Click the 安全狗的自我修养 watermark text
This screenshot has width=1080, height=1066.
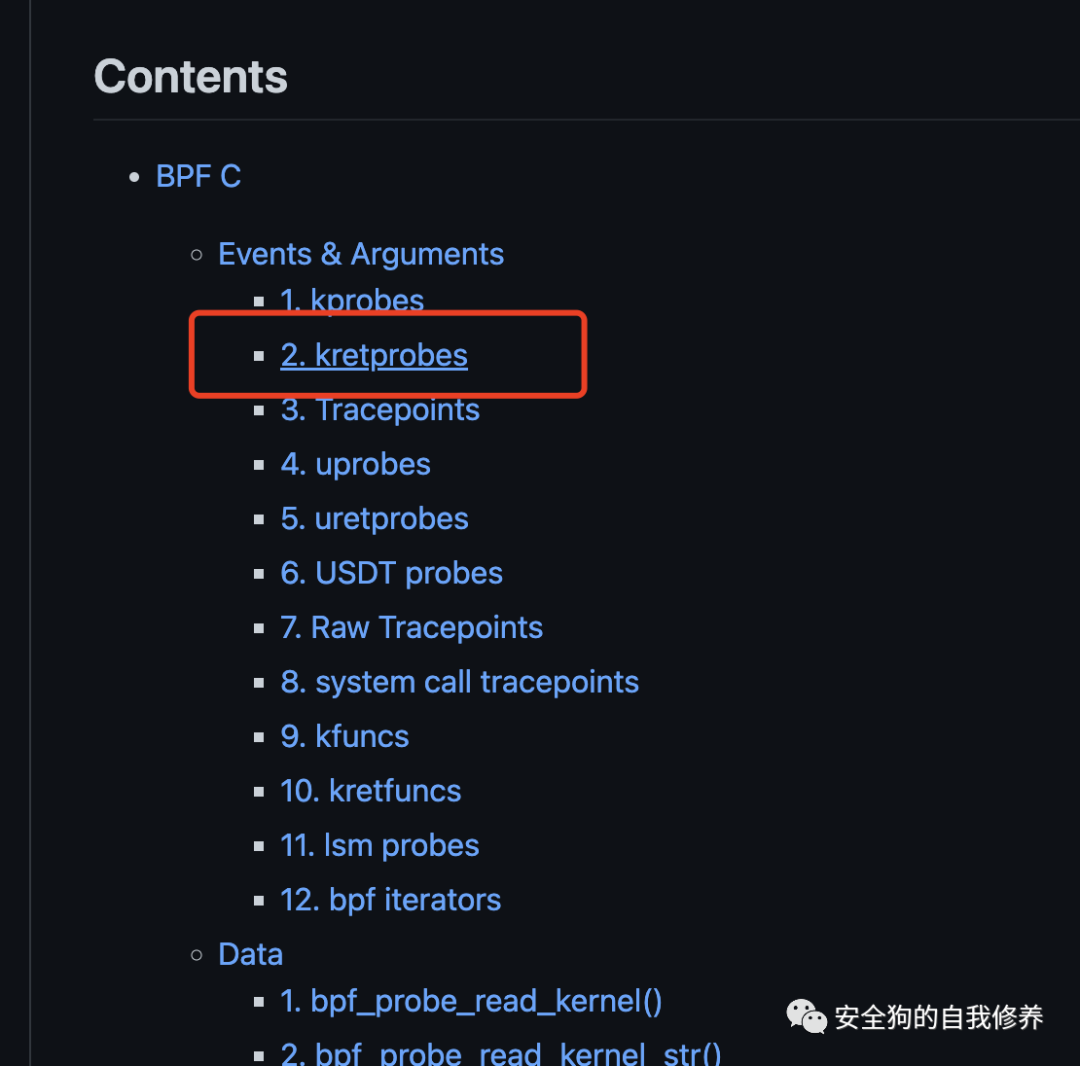tap(938, 1018)
